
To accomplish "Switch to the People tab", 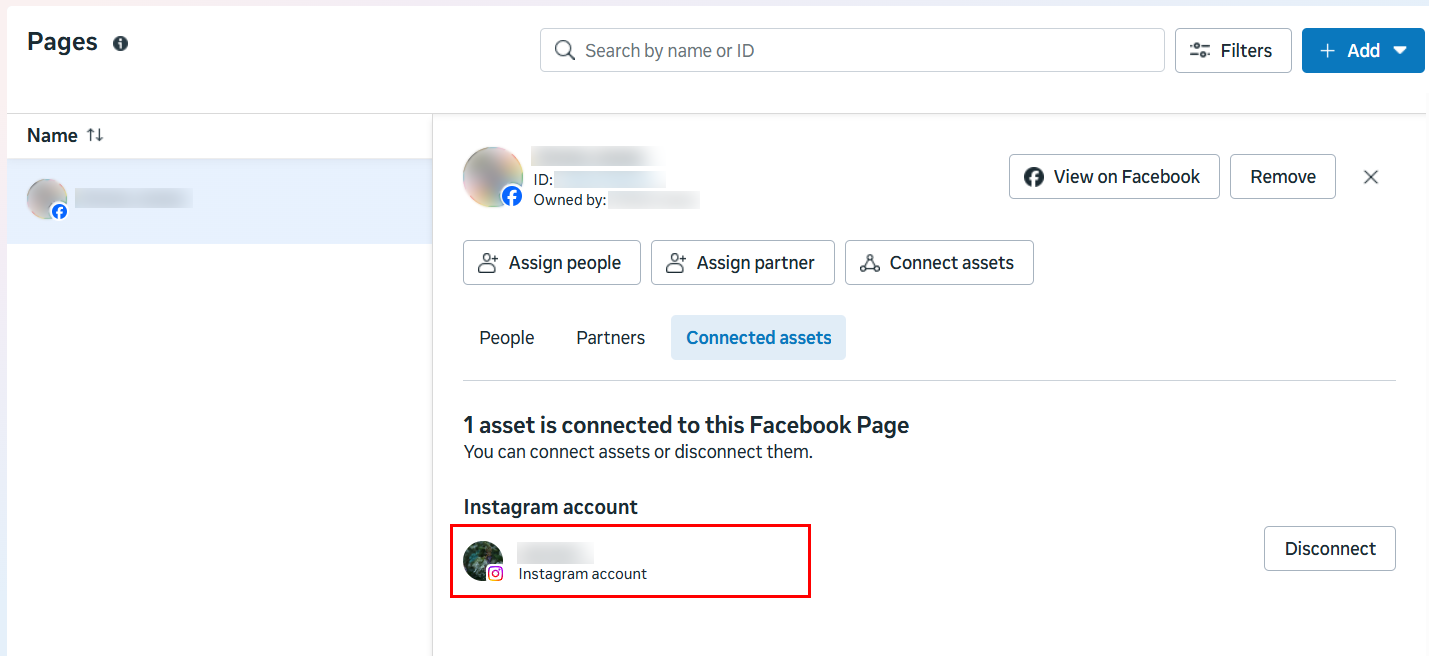I will click(506, 338).
